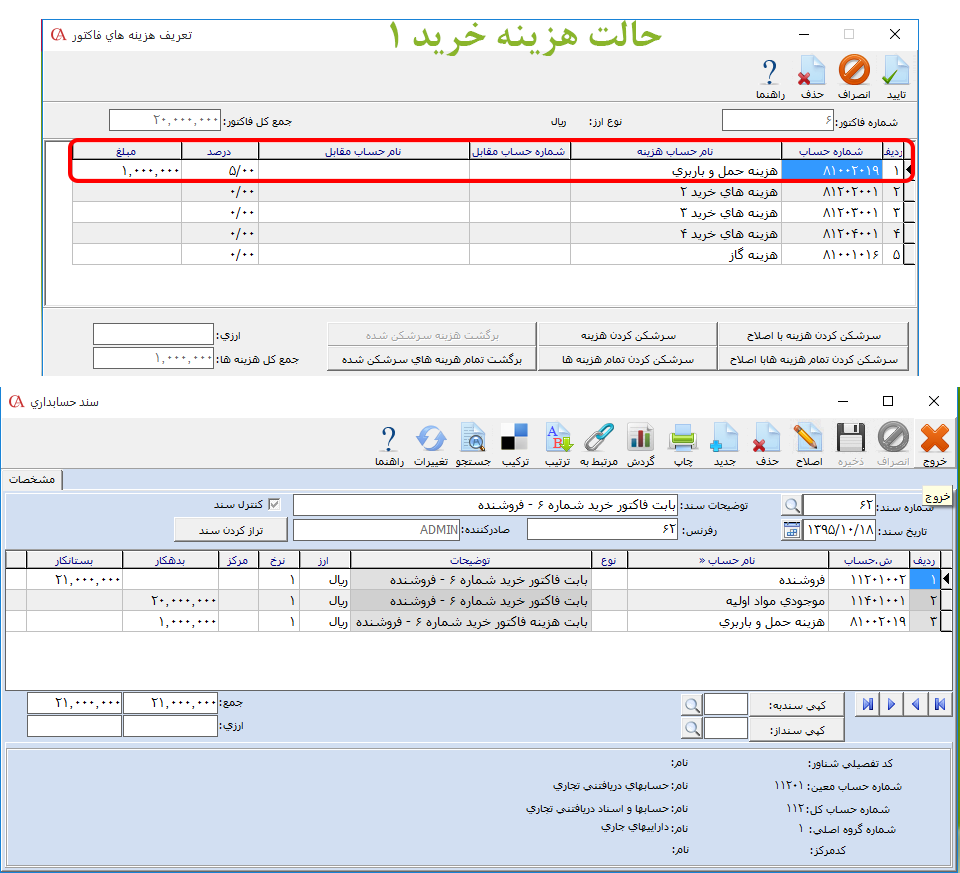960x873 pixels.
Task: Click the Apportion expense (سرشکن کردن هزینه) button
Action: [627, 334]
